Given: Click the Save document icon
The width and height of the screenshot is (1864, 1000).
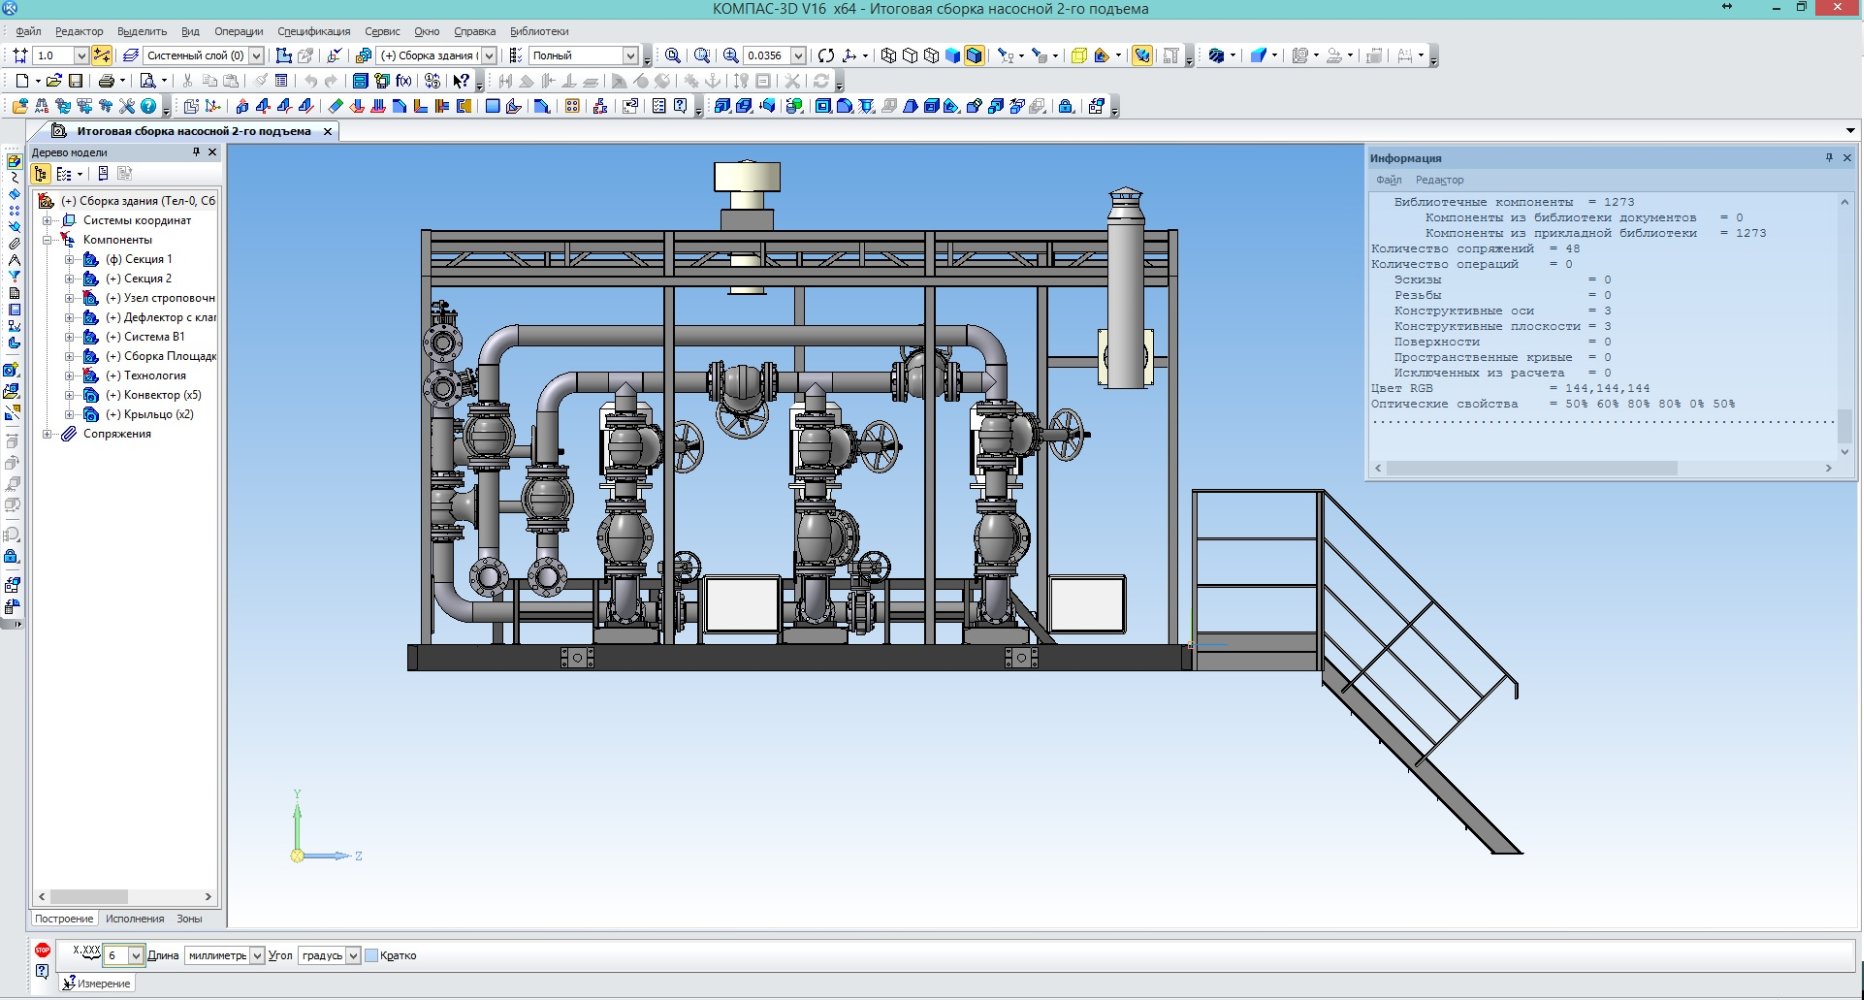Looking at the screenshot, I should point(75,81).
